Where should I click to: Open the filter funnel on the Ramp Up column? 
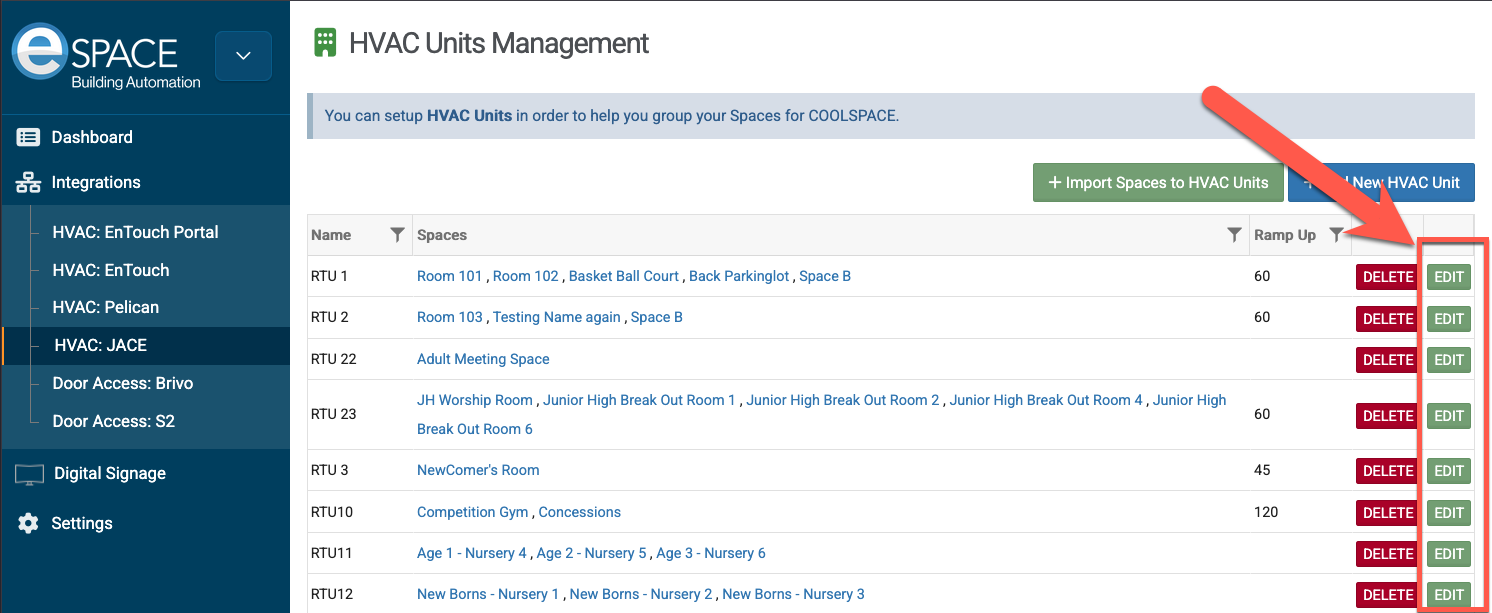[1337, 235]
